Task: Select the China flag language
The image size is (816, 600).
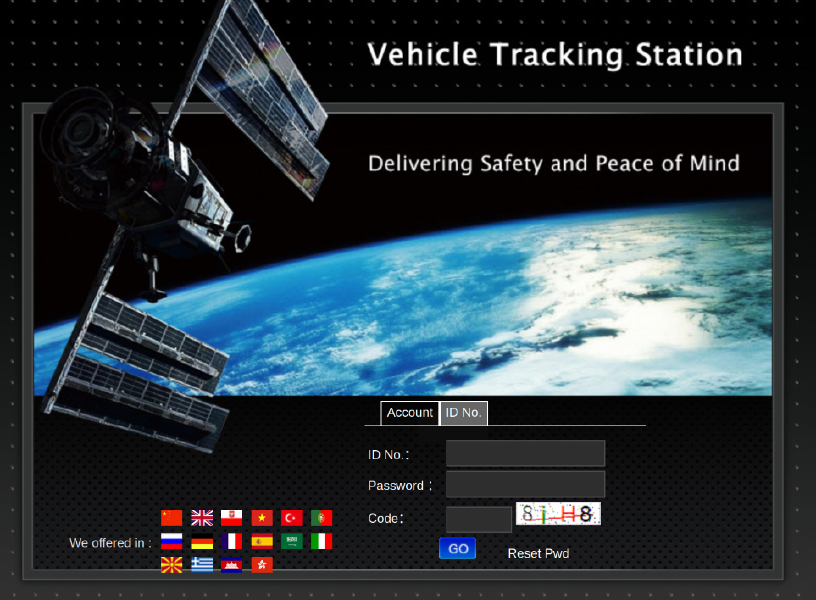Action: [x=171, y=518]
